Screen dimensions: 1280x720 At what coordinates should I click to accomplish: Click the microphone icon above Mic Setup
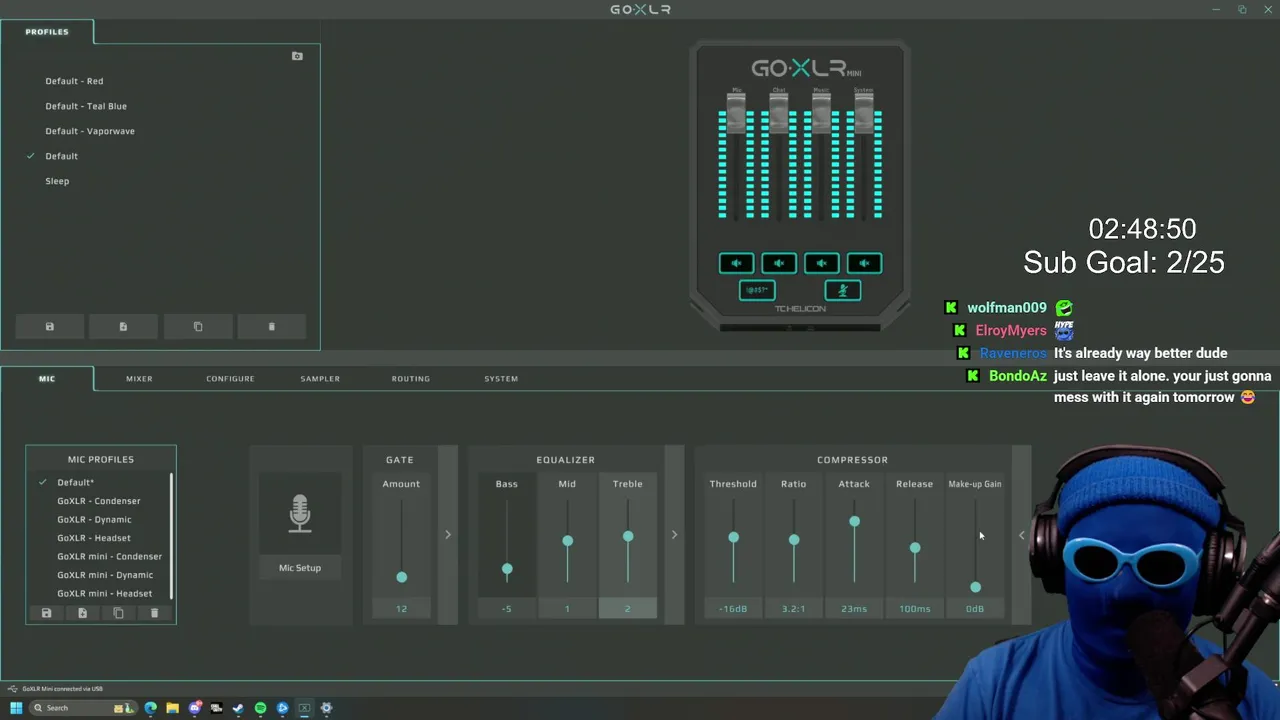(x=300, y=513)
